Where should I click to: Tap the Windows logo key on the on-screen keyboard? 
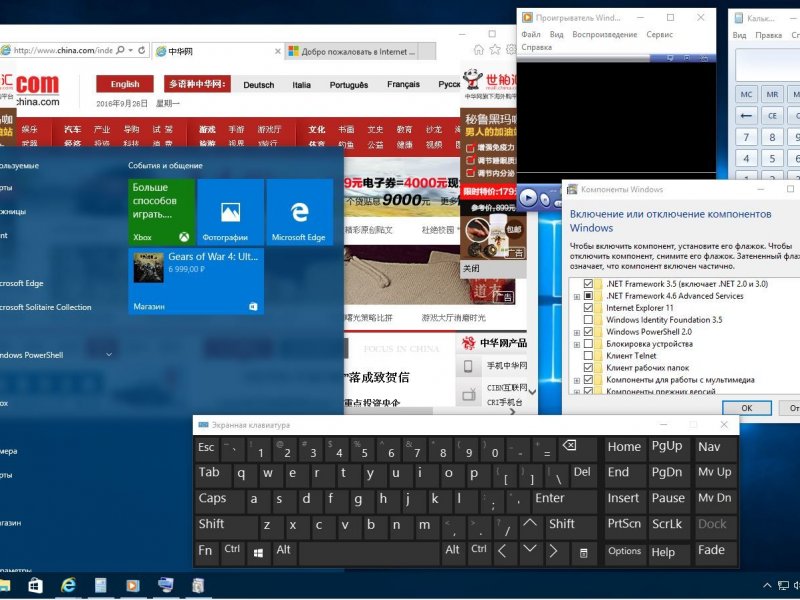tap(258, 552)
